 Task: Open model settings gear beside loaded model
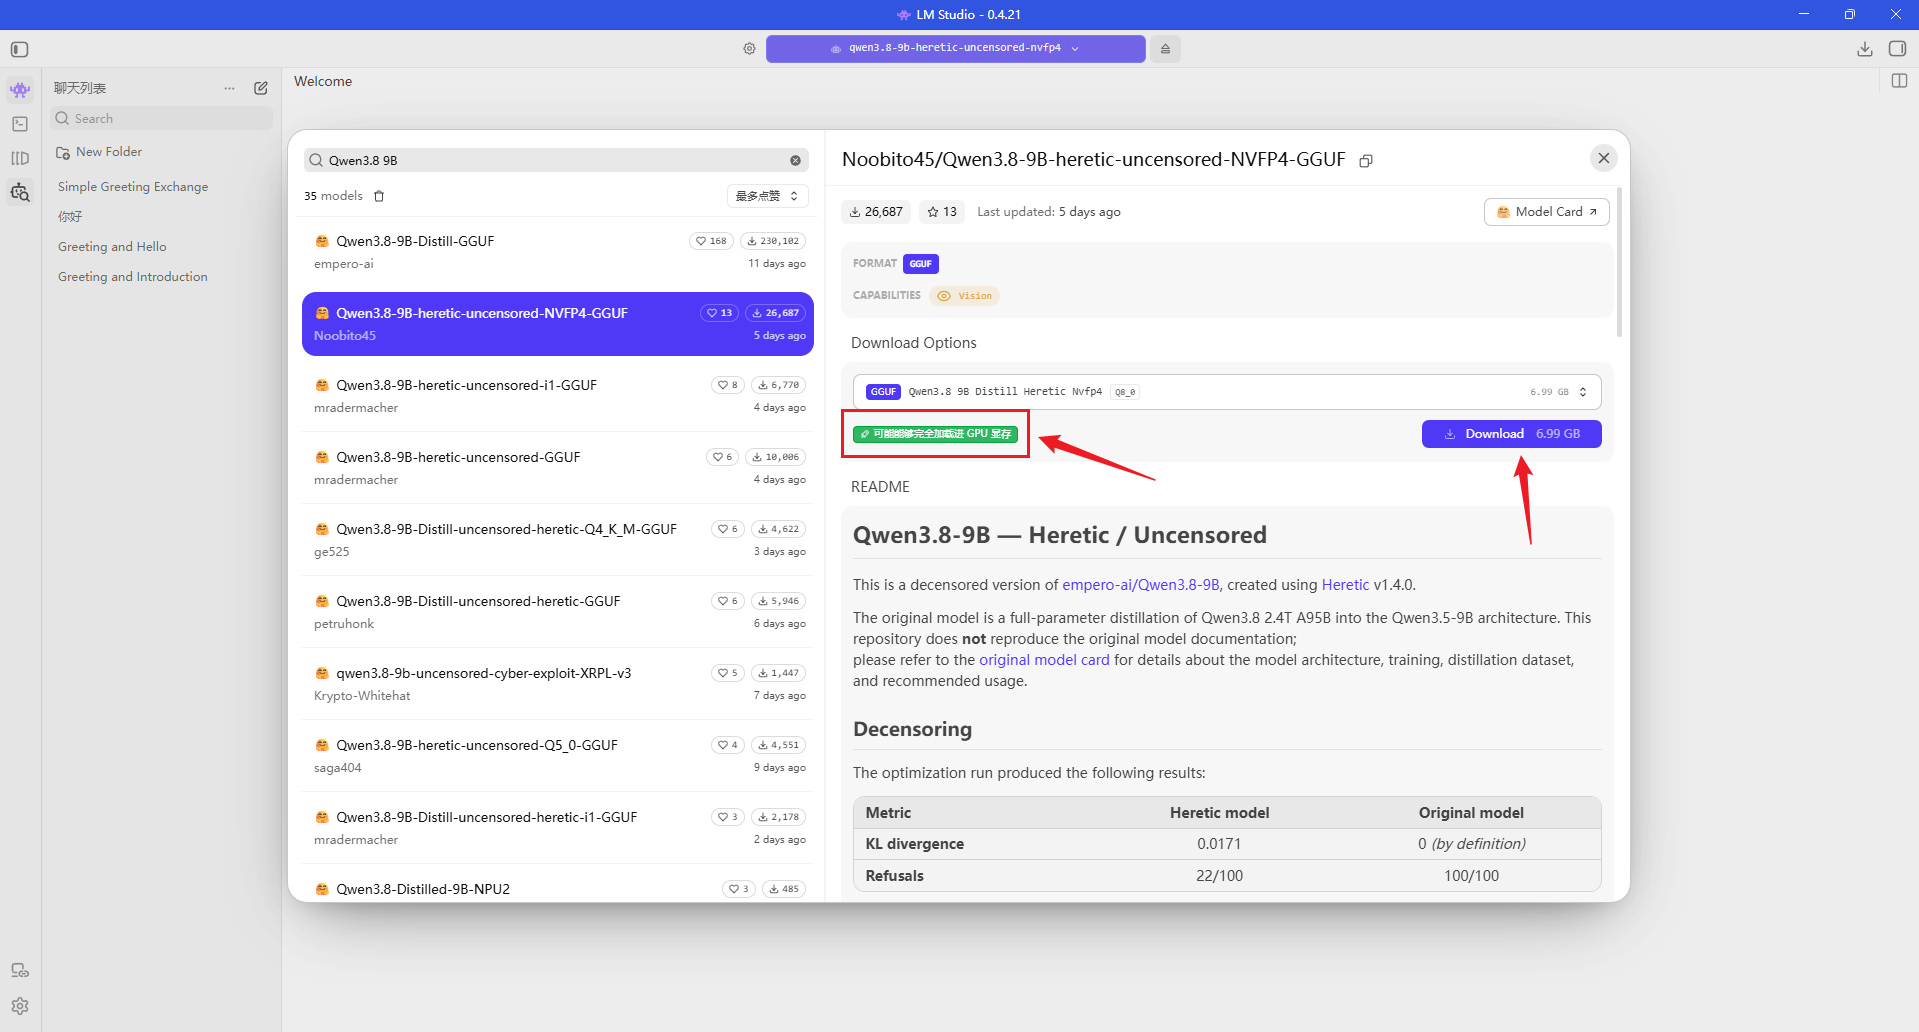(x=749, y=48)
